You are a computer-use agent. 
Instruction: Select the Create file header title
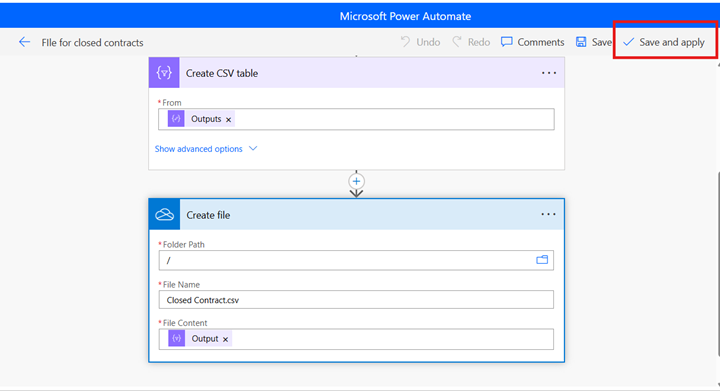pos(208,215)
